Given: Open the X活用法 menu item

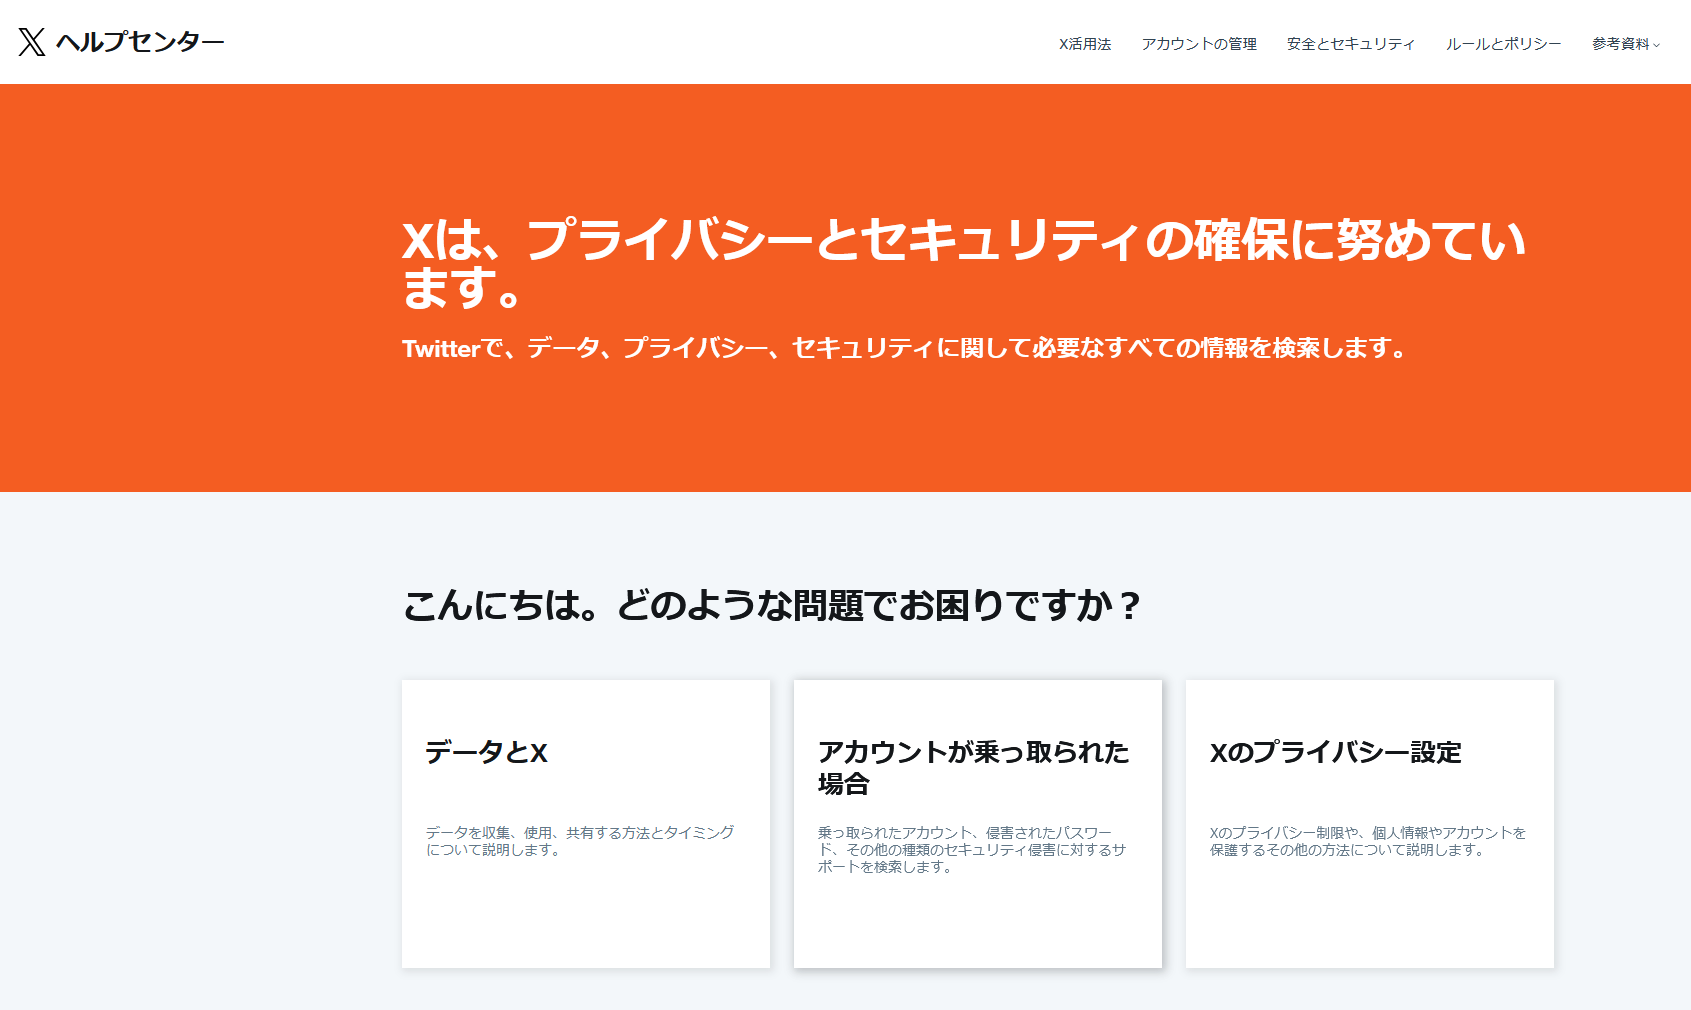Looking at the screenshot, I should pos(1085,44).
